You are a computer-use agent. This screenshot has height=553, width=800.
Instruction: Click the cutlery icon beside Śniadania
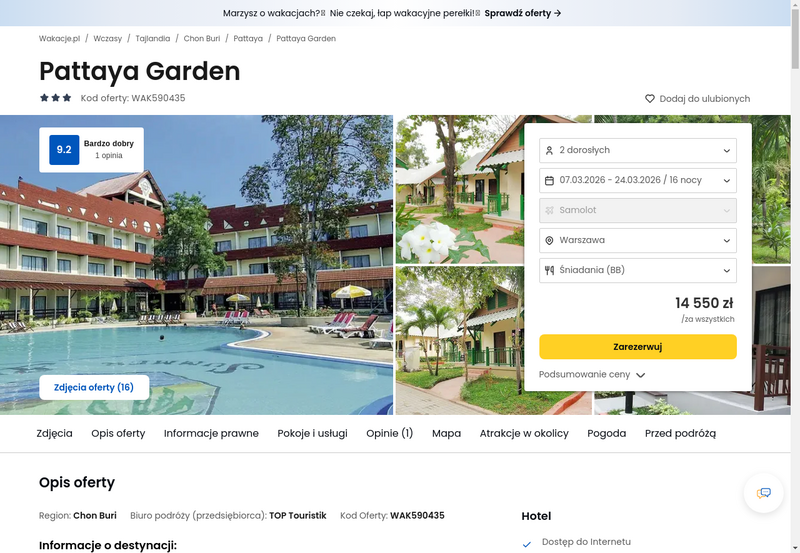coord(549,270)
